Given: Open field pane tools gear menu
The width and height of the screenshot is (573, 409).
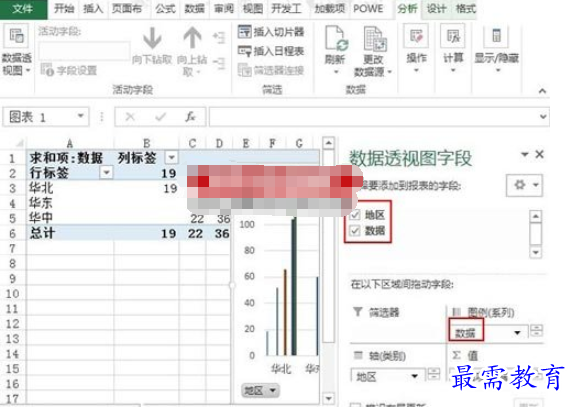Looking at the screenshot, I should pos(524,185).
